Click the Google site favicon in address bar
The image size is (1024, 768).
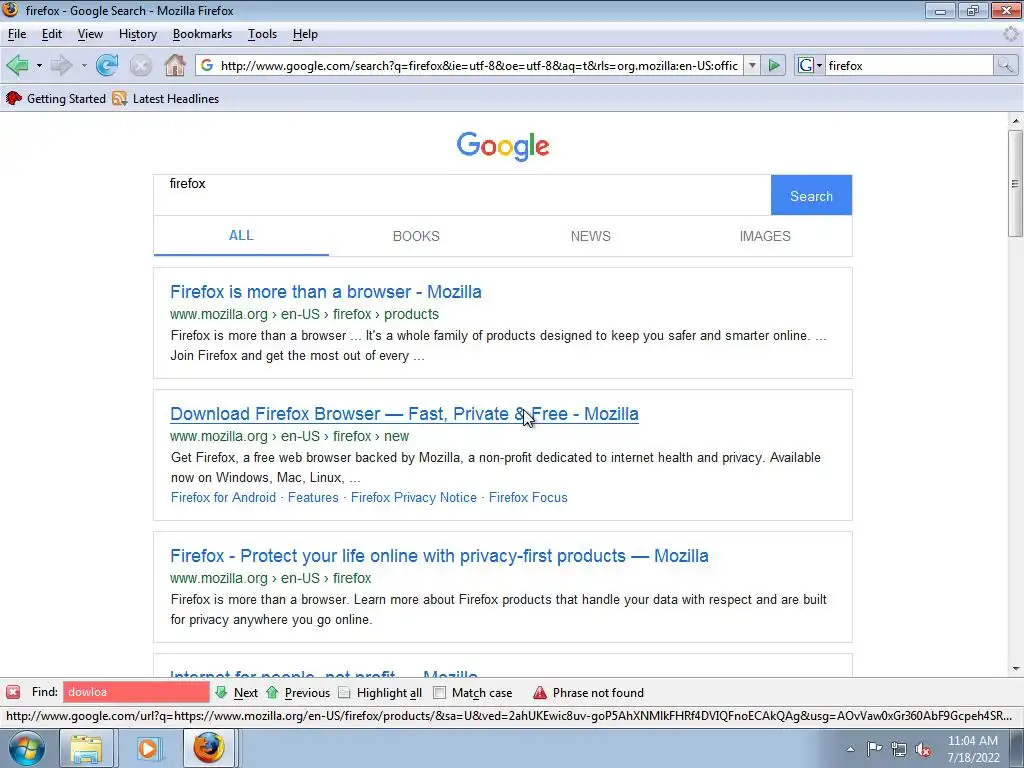[206, 65]
